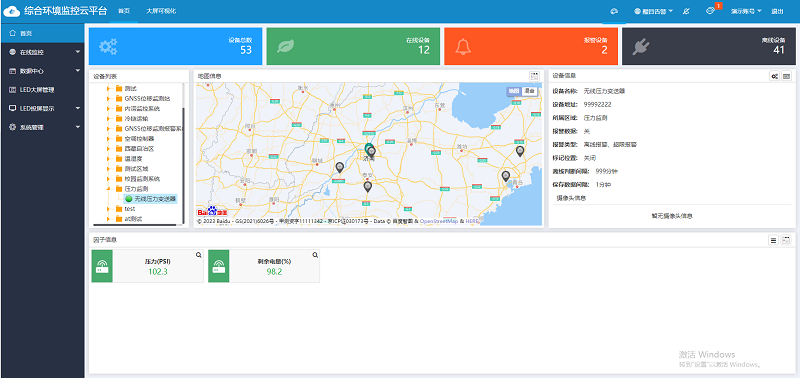Viewport: 800px width, 378px height.
Task: Expand the 数据中心 sidebar menu
Action: (x=42, y=71)
